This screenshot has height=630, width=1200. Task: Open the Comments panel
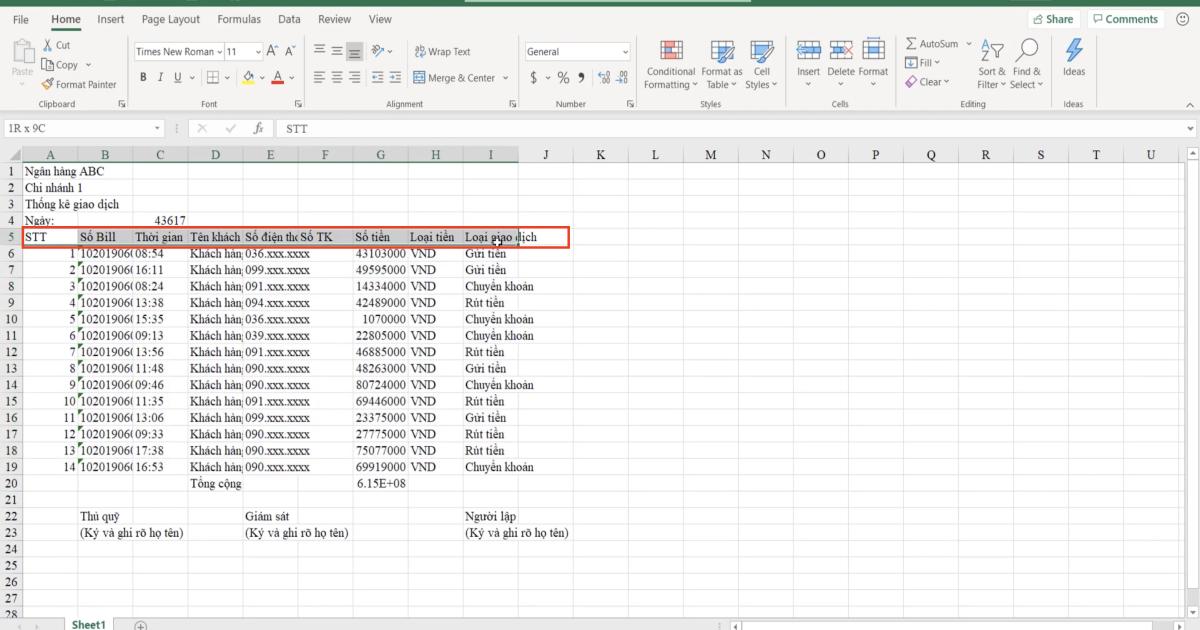1124,18
